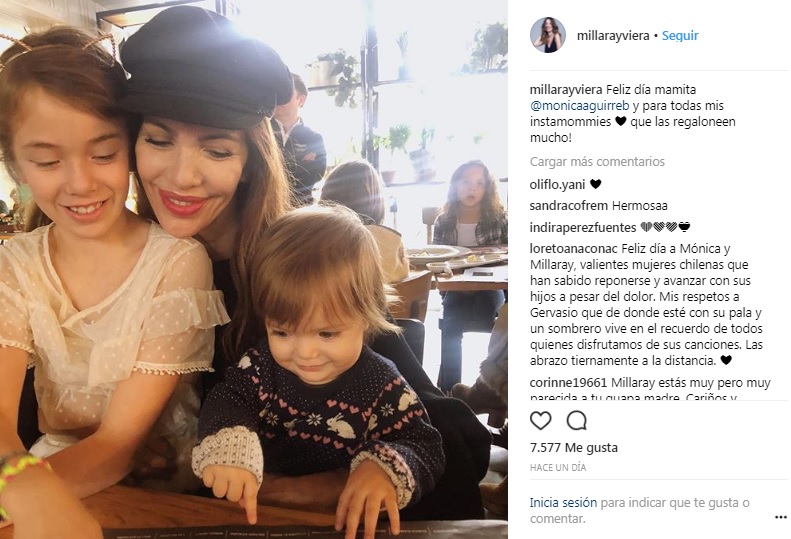Viewport: 791px width, 539px height.
Task: Open the Hace un día timestamp
Action: coord(558,468)
